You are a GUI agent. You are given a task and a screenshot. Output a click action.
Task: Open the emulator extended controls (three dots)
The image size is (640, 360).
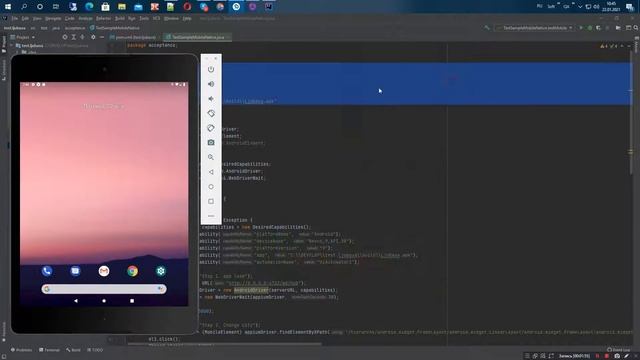click(x=211, y=216)
